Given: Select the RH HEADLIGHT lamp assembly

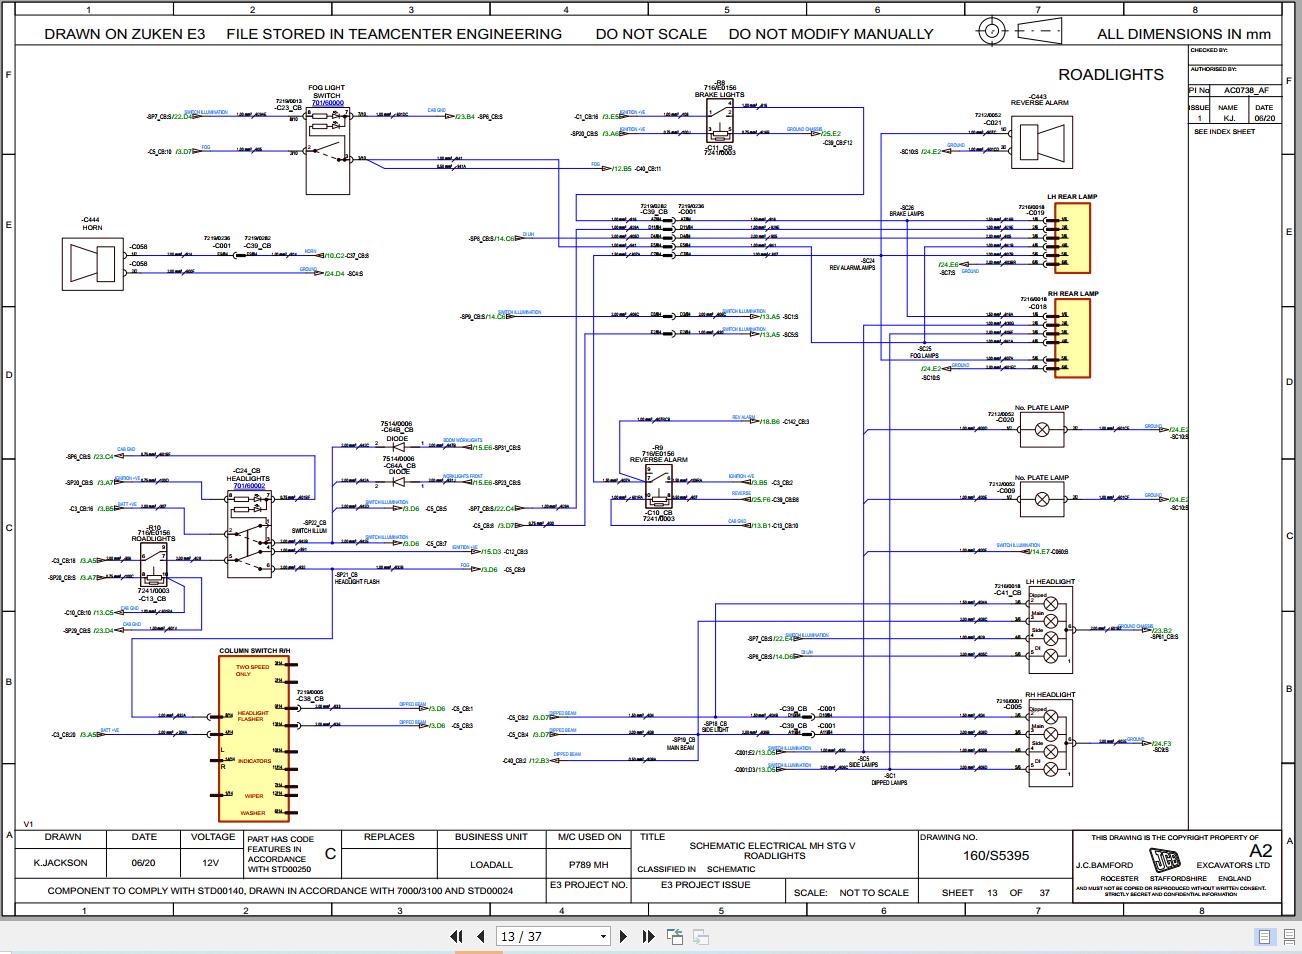Looking at the screenshot, I should pos(1050,744).
